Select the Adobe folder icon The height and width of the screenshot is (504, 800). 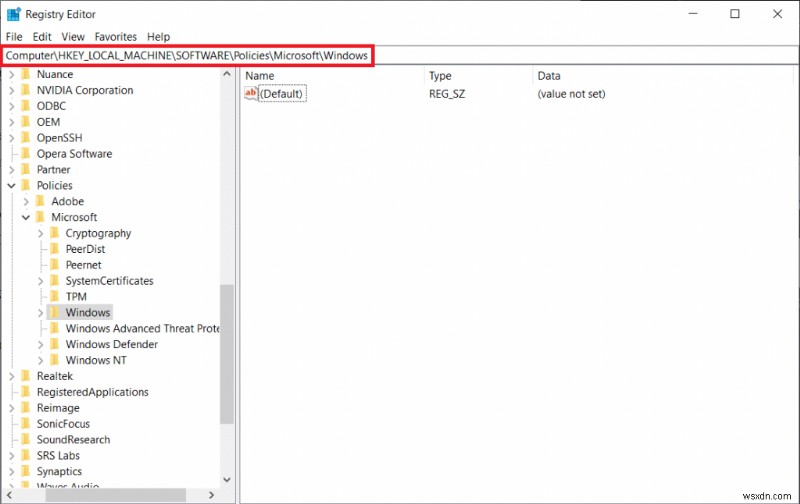40,201
